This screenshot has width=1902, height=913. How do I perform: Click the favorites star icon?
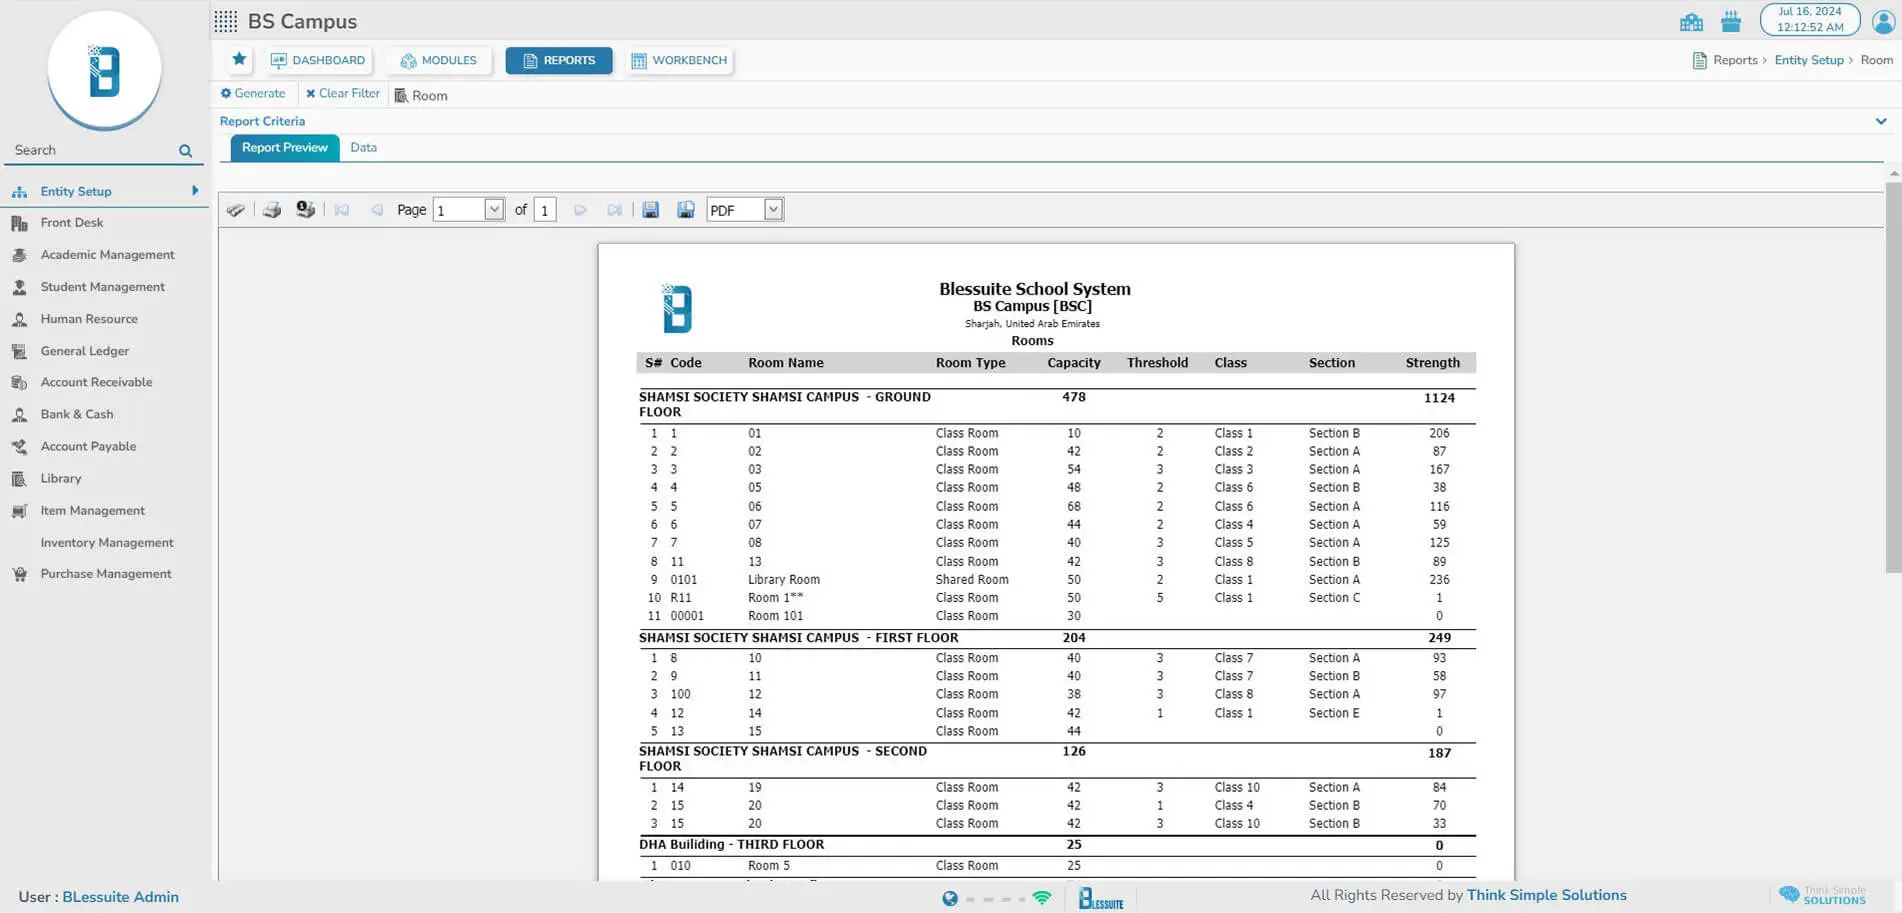click(x=239, y=60)
